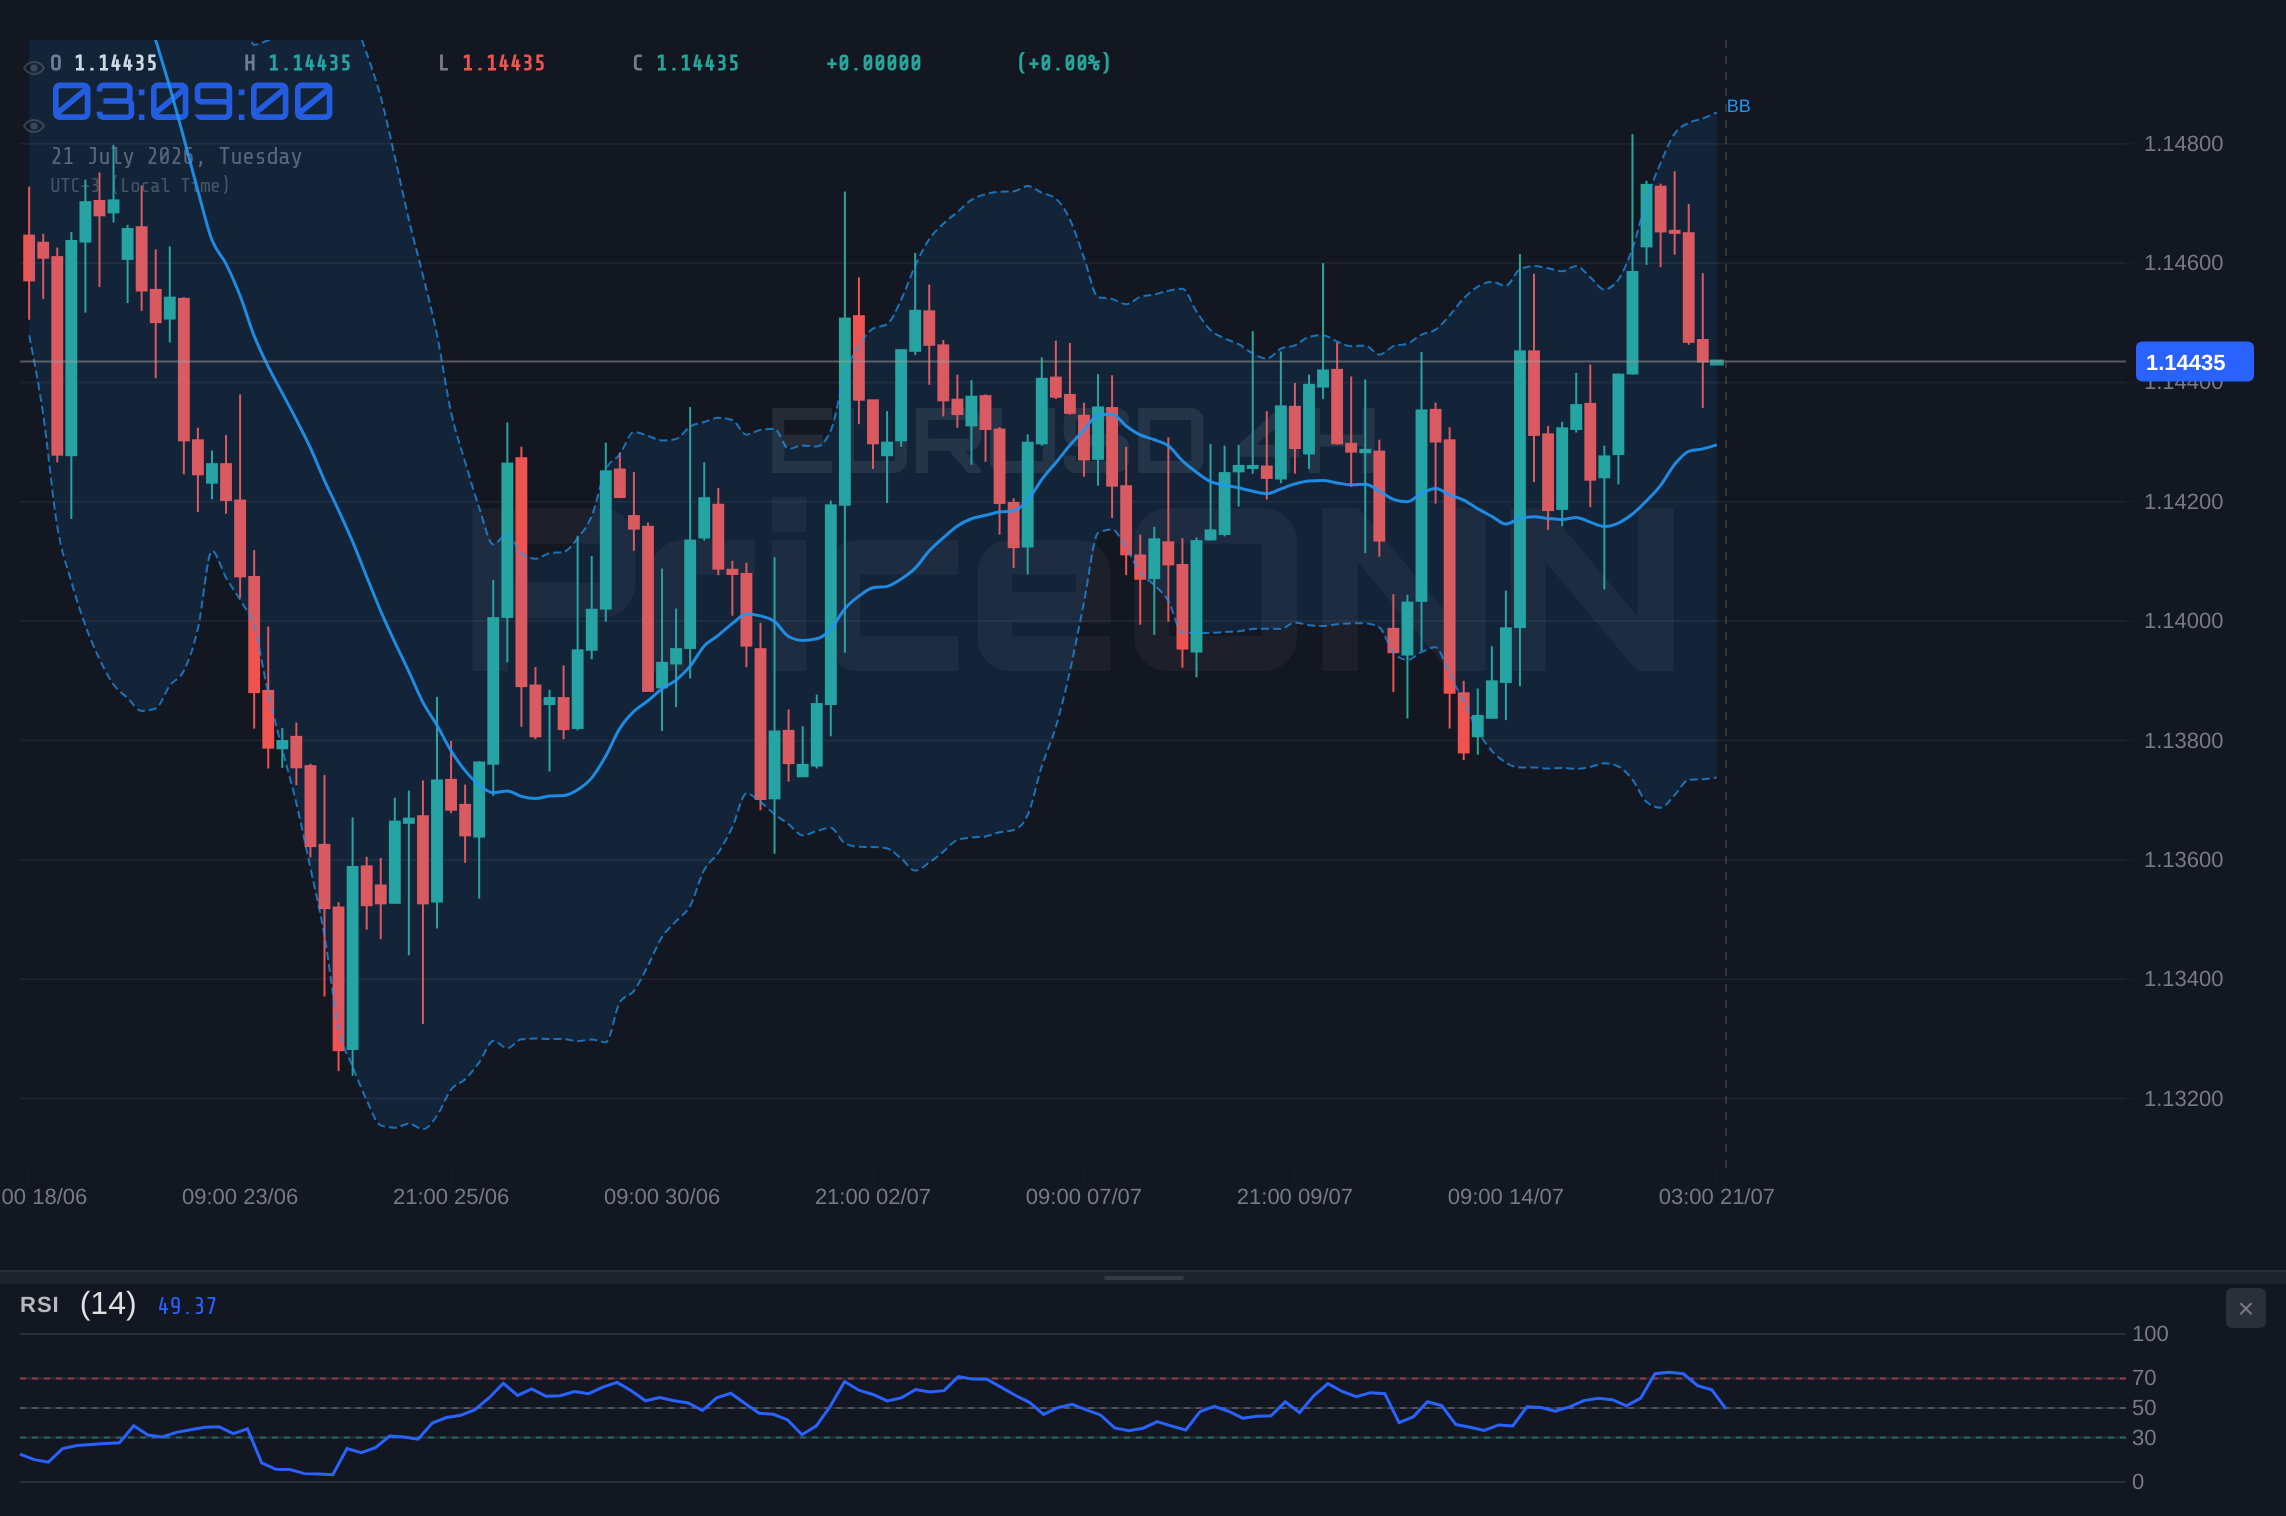The height and width of the screenshot is (1516, 2286).
Task: Click the RSI period (14) setting
Action: coord(108,1303)
